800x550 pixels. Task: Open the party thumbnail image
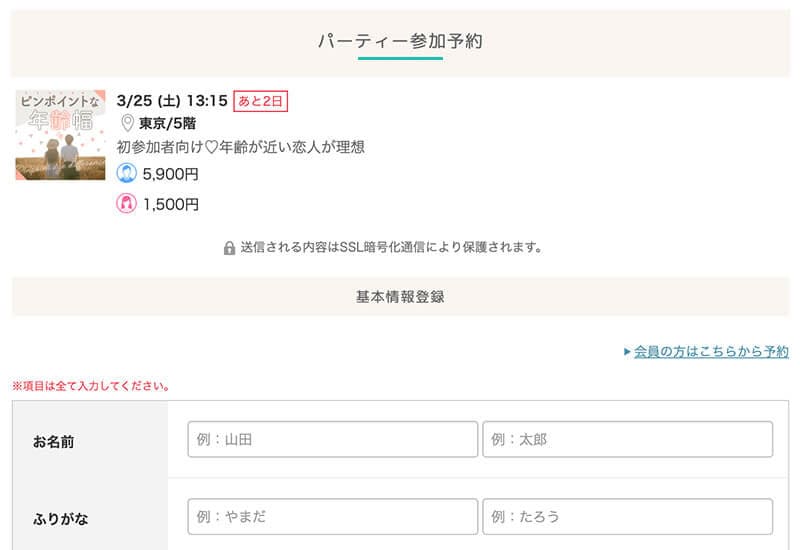(x=60, y=135)
